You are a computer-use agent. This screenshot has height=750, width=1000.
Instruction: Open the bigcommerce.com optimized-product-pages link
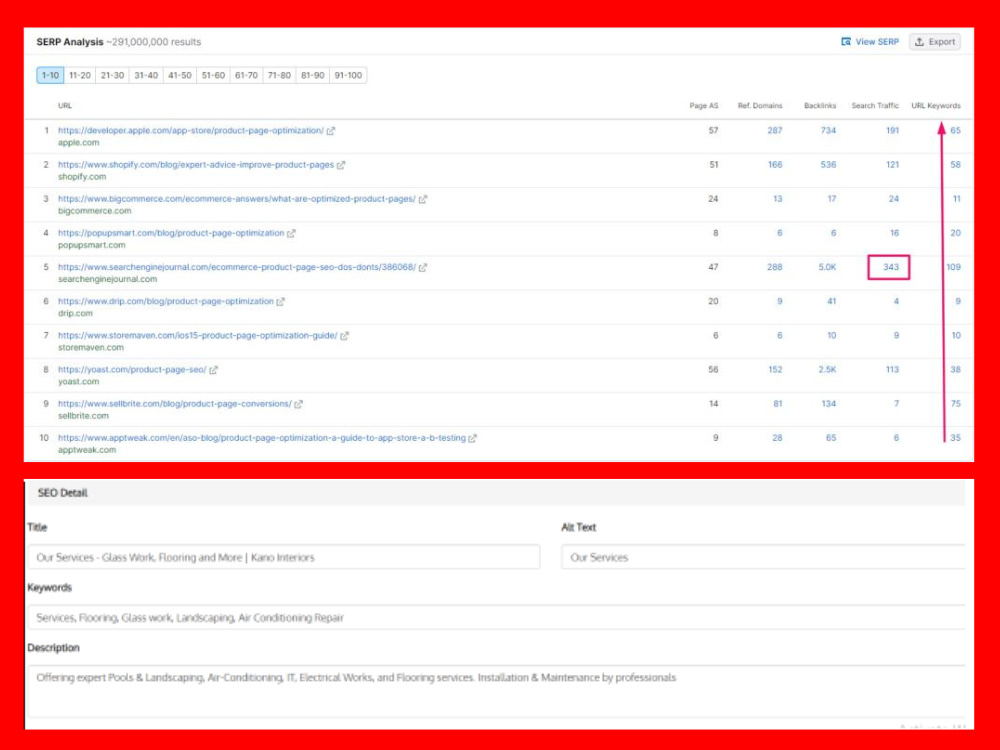pyautogui.click(x=237, y=199)
